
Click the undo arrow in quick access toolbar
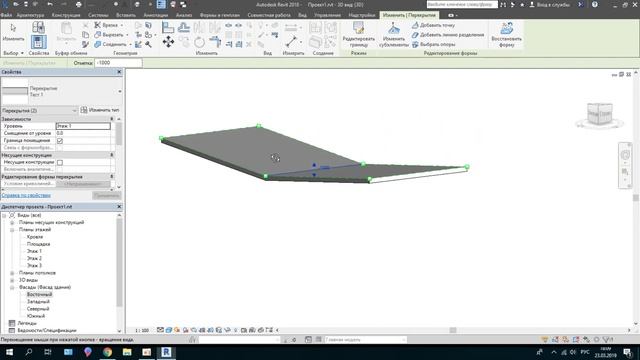tap(50, 4)
